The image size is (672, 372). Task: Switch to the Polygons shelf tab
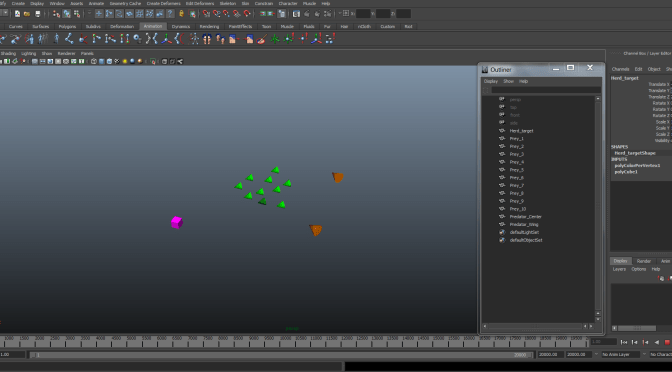pyautogui.click(x=67, y=27)
